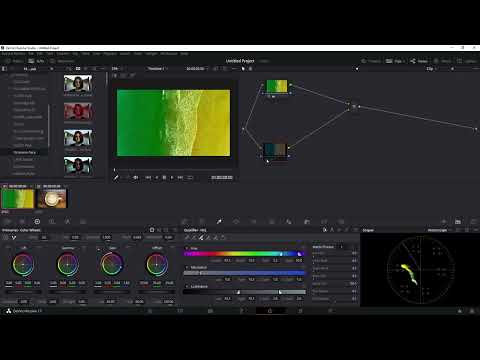Play the clip forward in viewer
480x360 pixels.
(172, 178)
